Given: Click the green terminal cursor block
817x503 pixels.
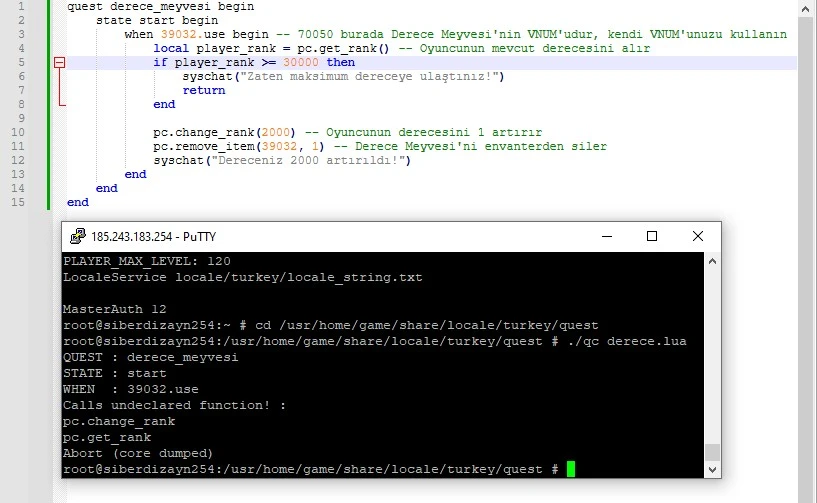Looking at the screenshot, I should (x=571, y=469).
